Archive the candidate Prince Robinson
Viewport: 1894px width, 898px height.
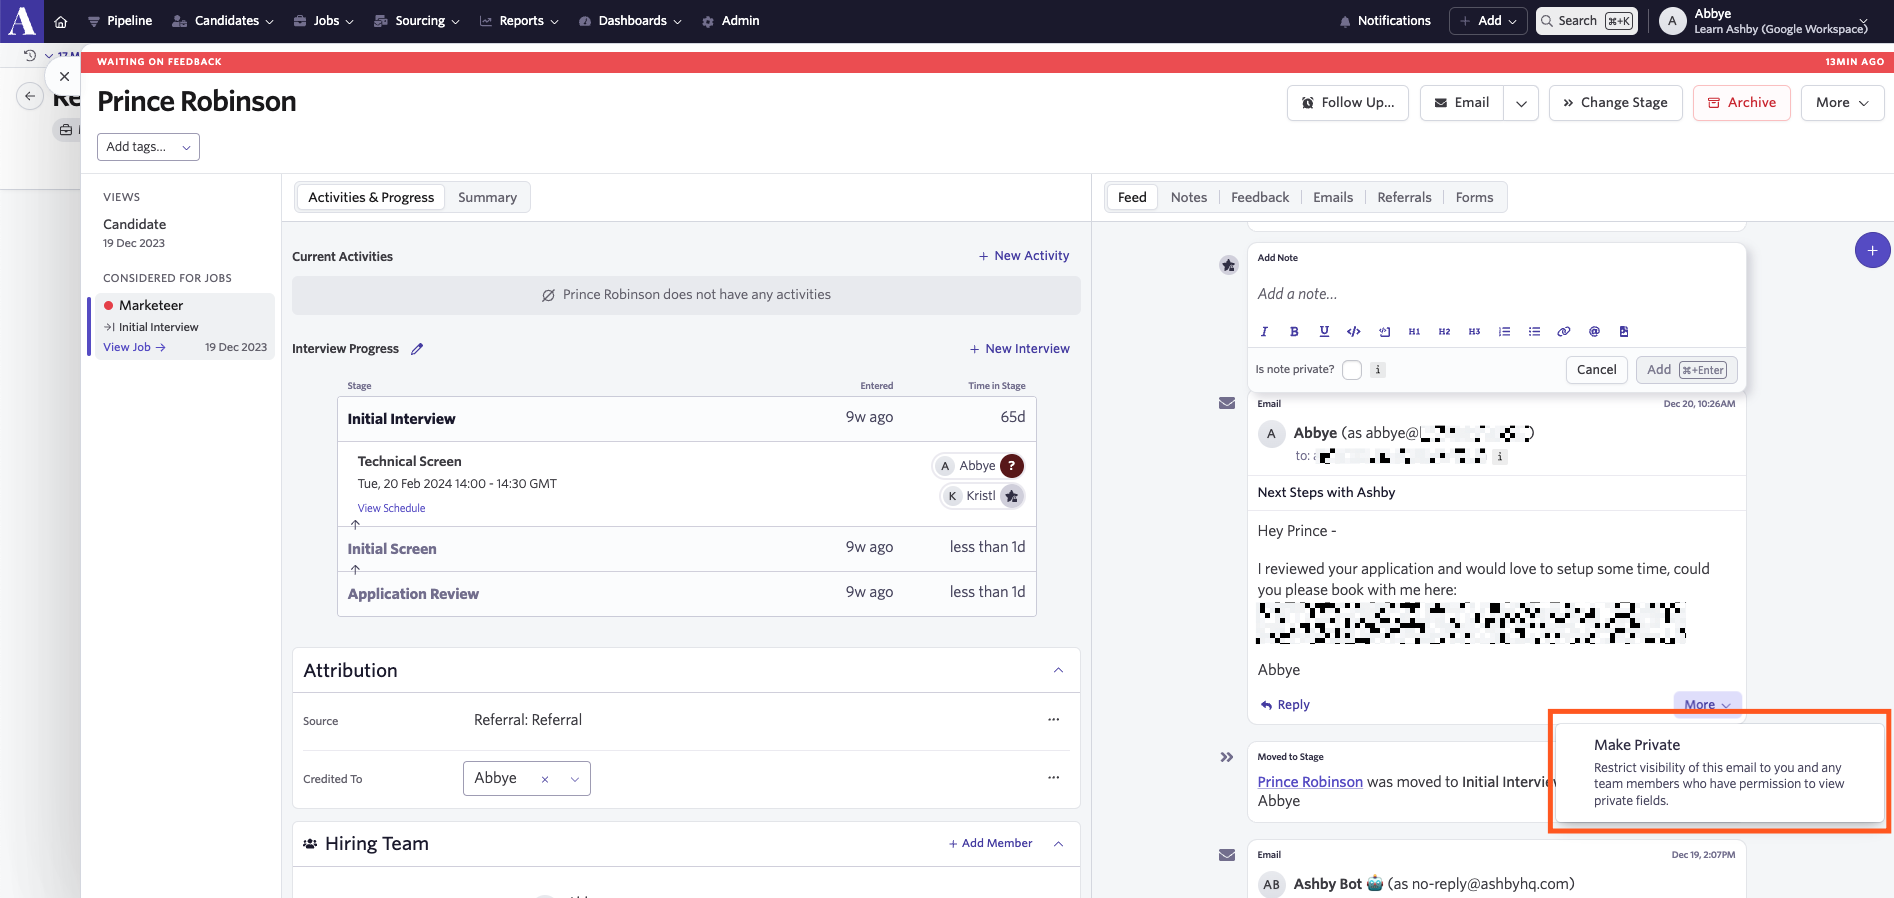pos(1741,103)
